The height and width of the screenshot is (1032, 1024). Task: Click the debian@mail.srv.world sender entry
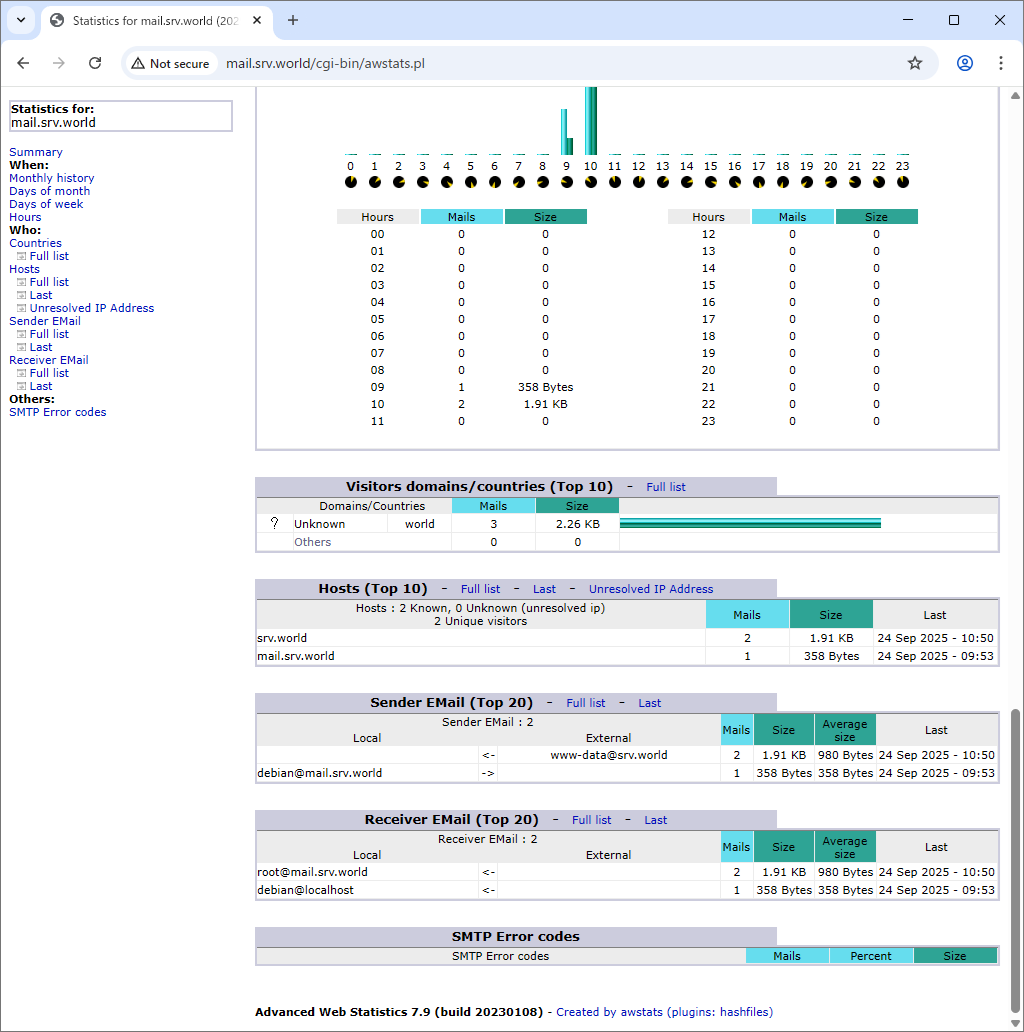[319, 773]
